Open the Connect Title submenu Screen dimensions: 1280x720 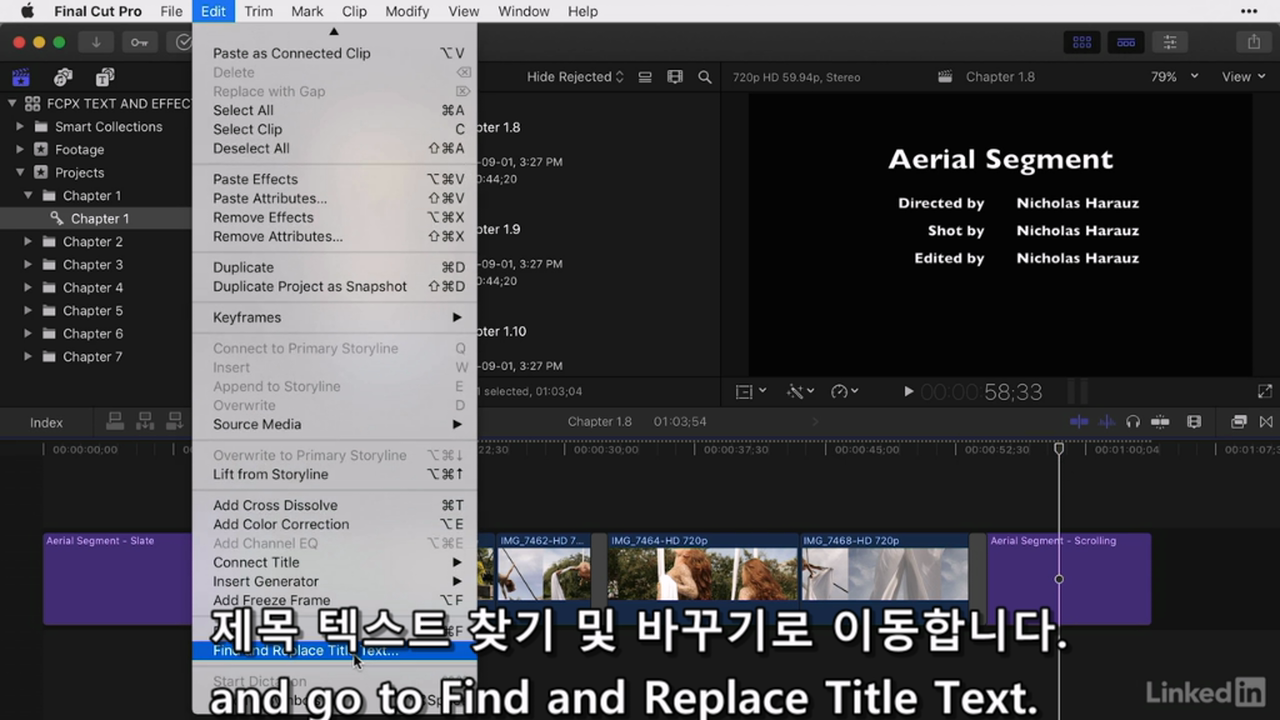coord(334,562)
